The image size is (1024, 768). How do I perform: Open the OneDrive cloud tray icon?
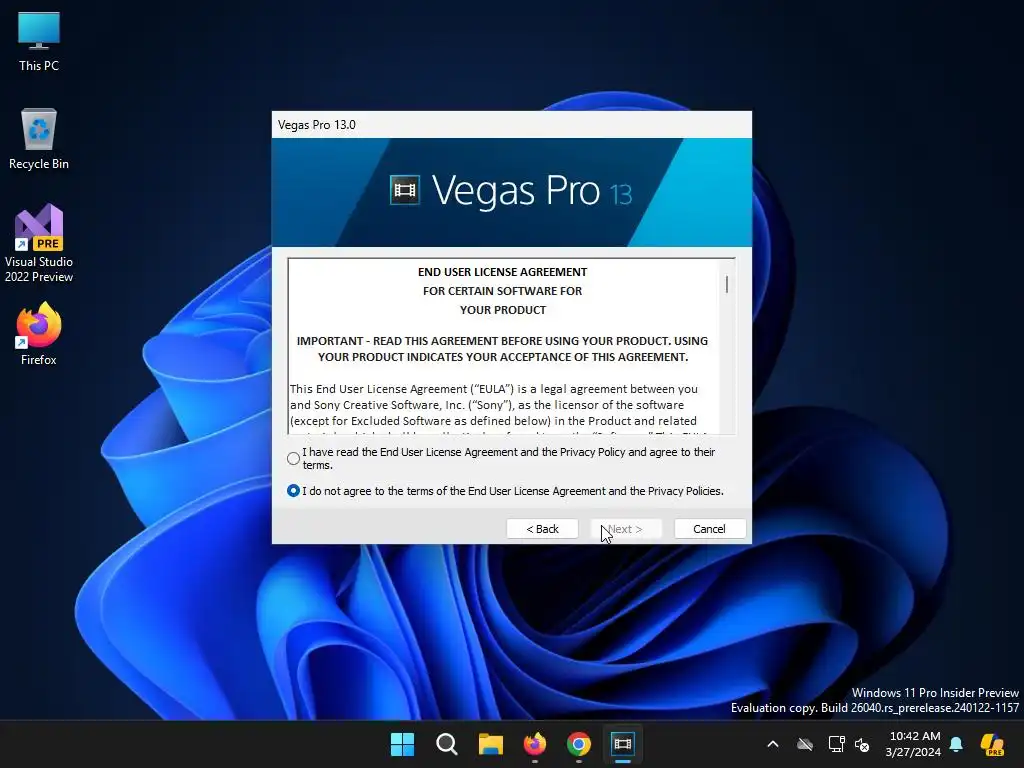[x=805, y=744]
